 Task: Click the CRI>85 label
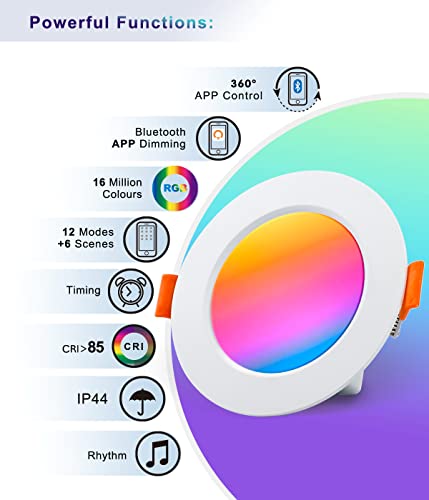83,347
